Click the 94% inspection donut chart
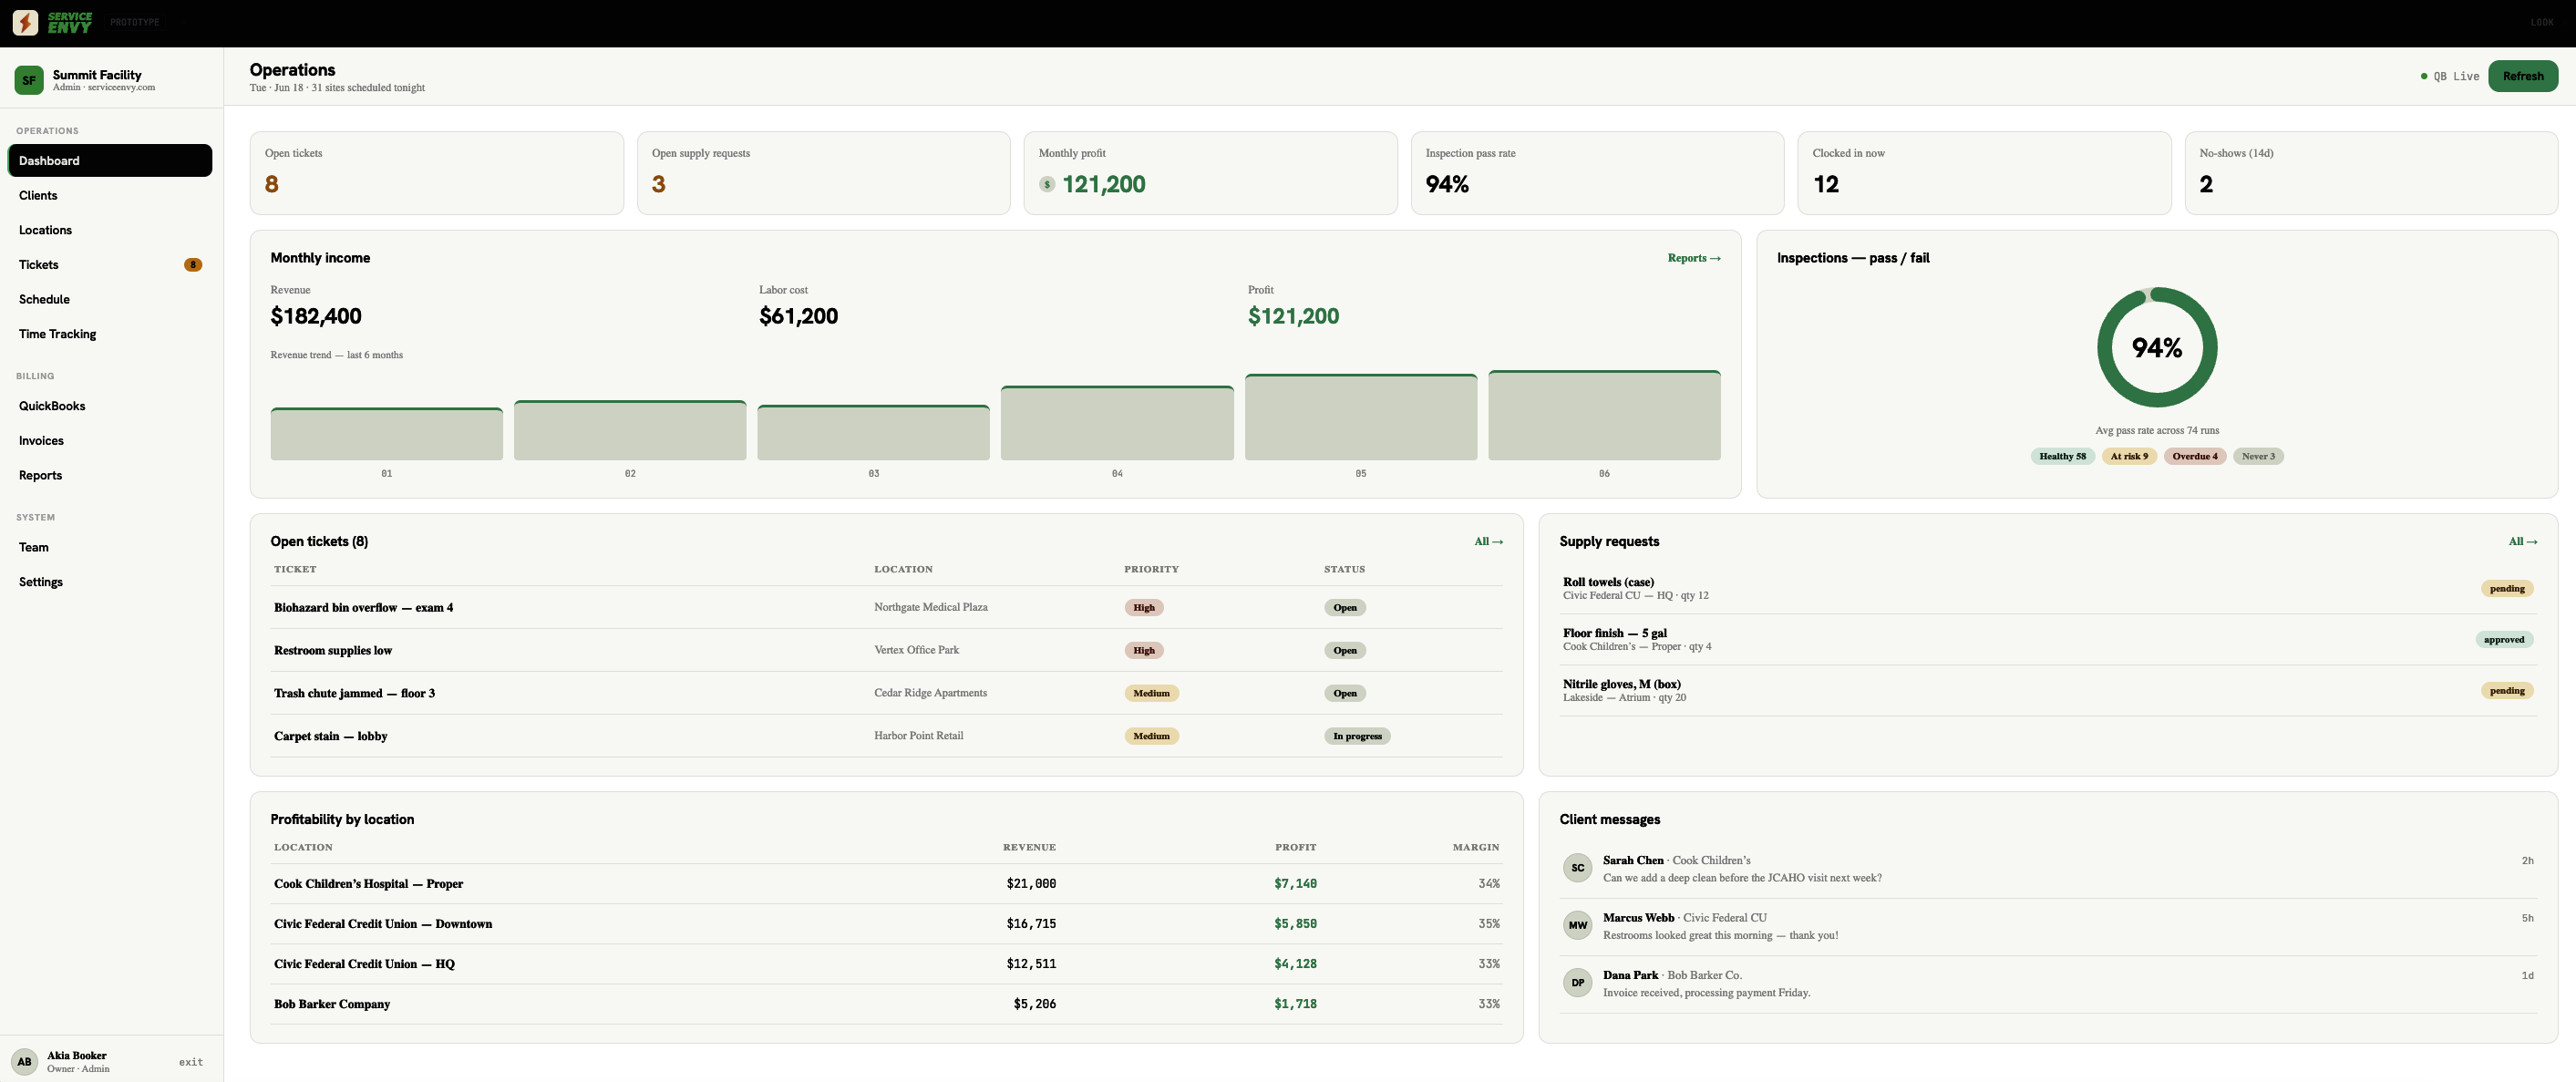 click(2157, 347)
